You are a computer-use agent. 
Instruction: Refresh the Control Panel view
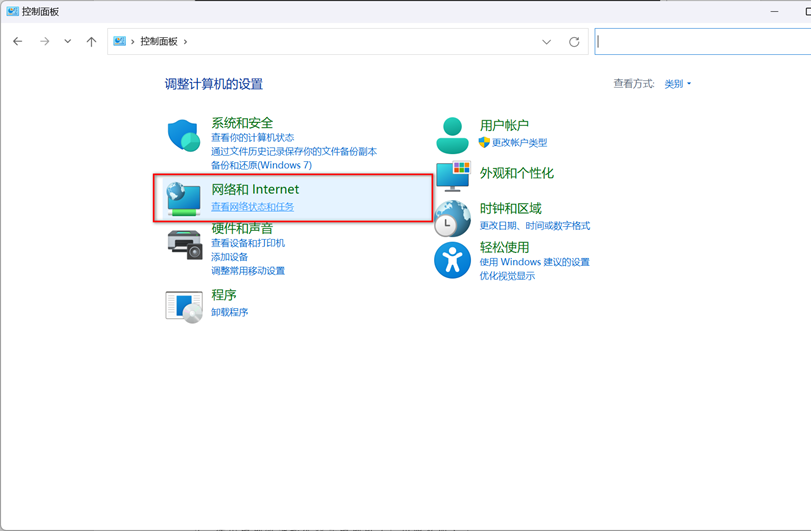[x=574, y=42]
